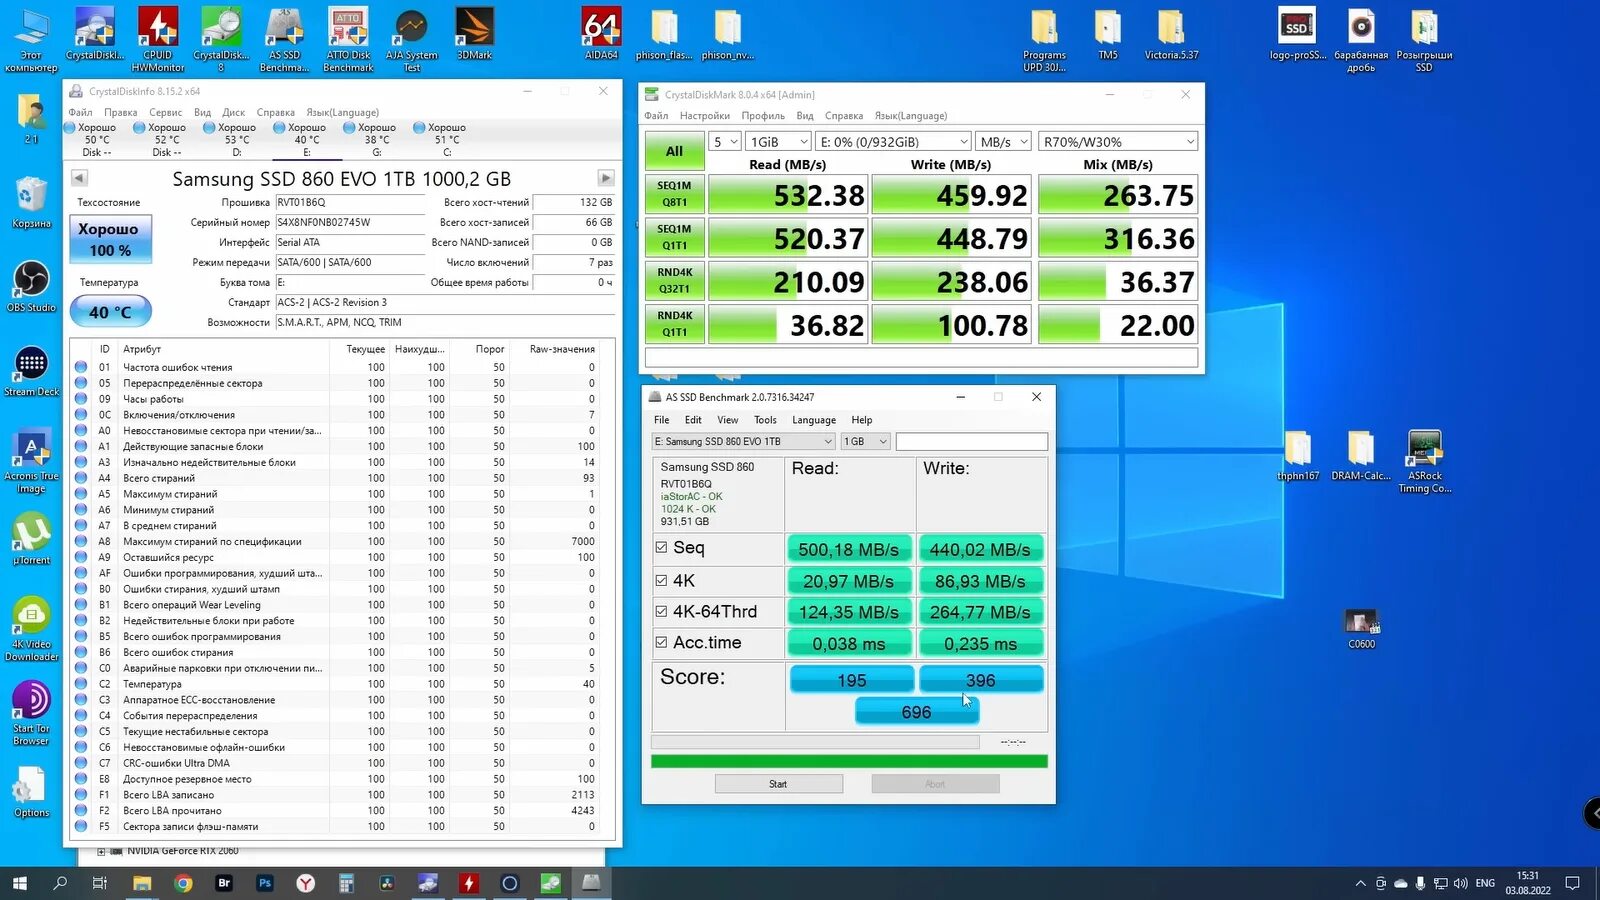Open the View menu in AS SSD Benchmark
Image resolution: width=1600 pixels, height=900 pixels.
[x=728, y=420]
